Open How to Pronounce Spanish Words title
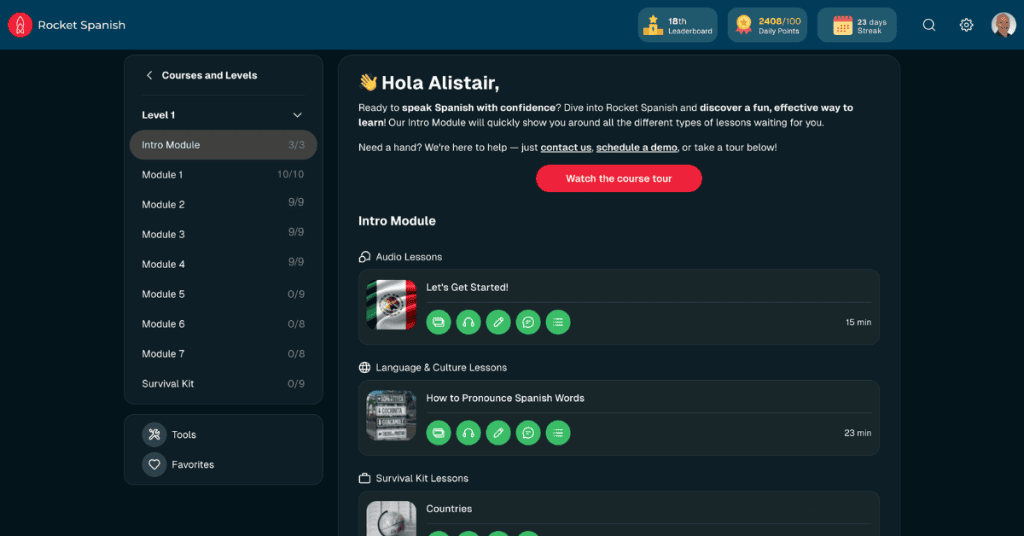Screen dimensions: 1024x536 pyautogui.click(x=505, y=398)
